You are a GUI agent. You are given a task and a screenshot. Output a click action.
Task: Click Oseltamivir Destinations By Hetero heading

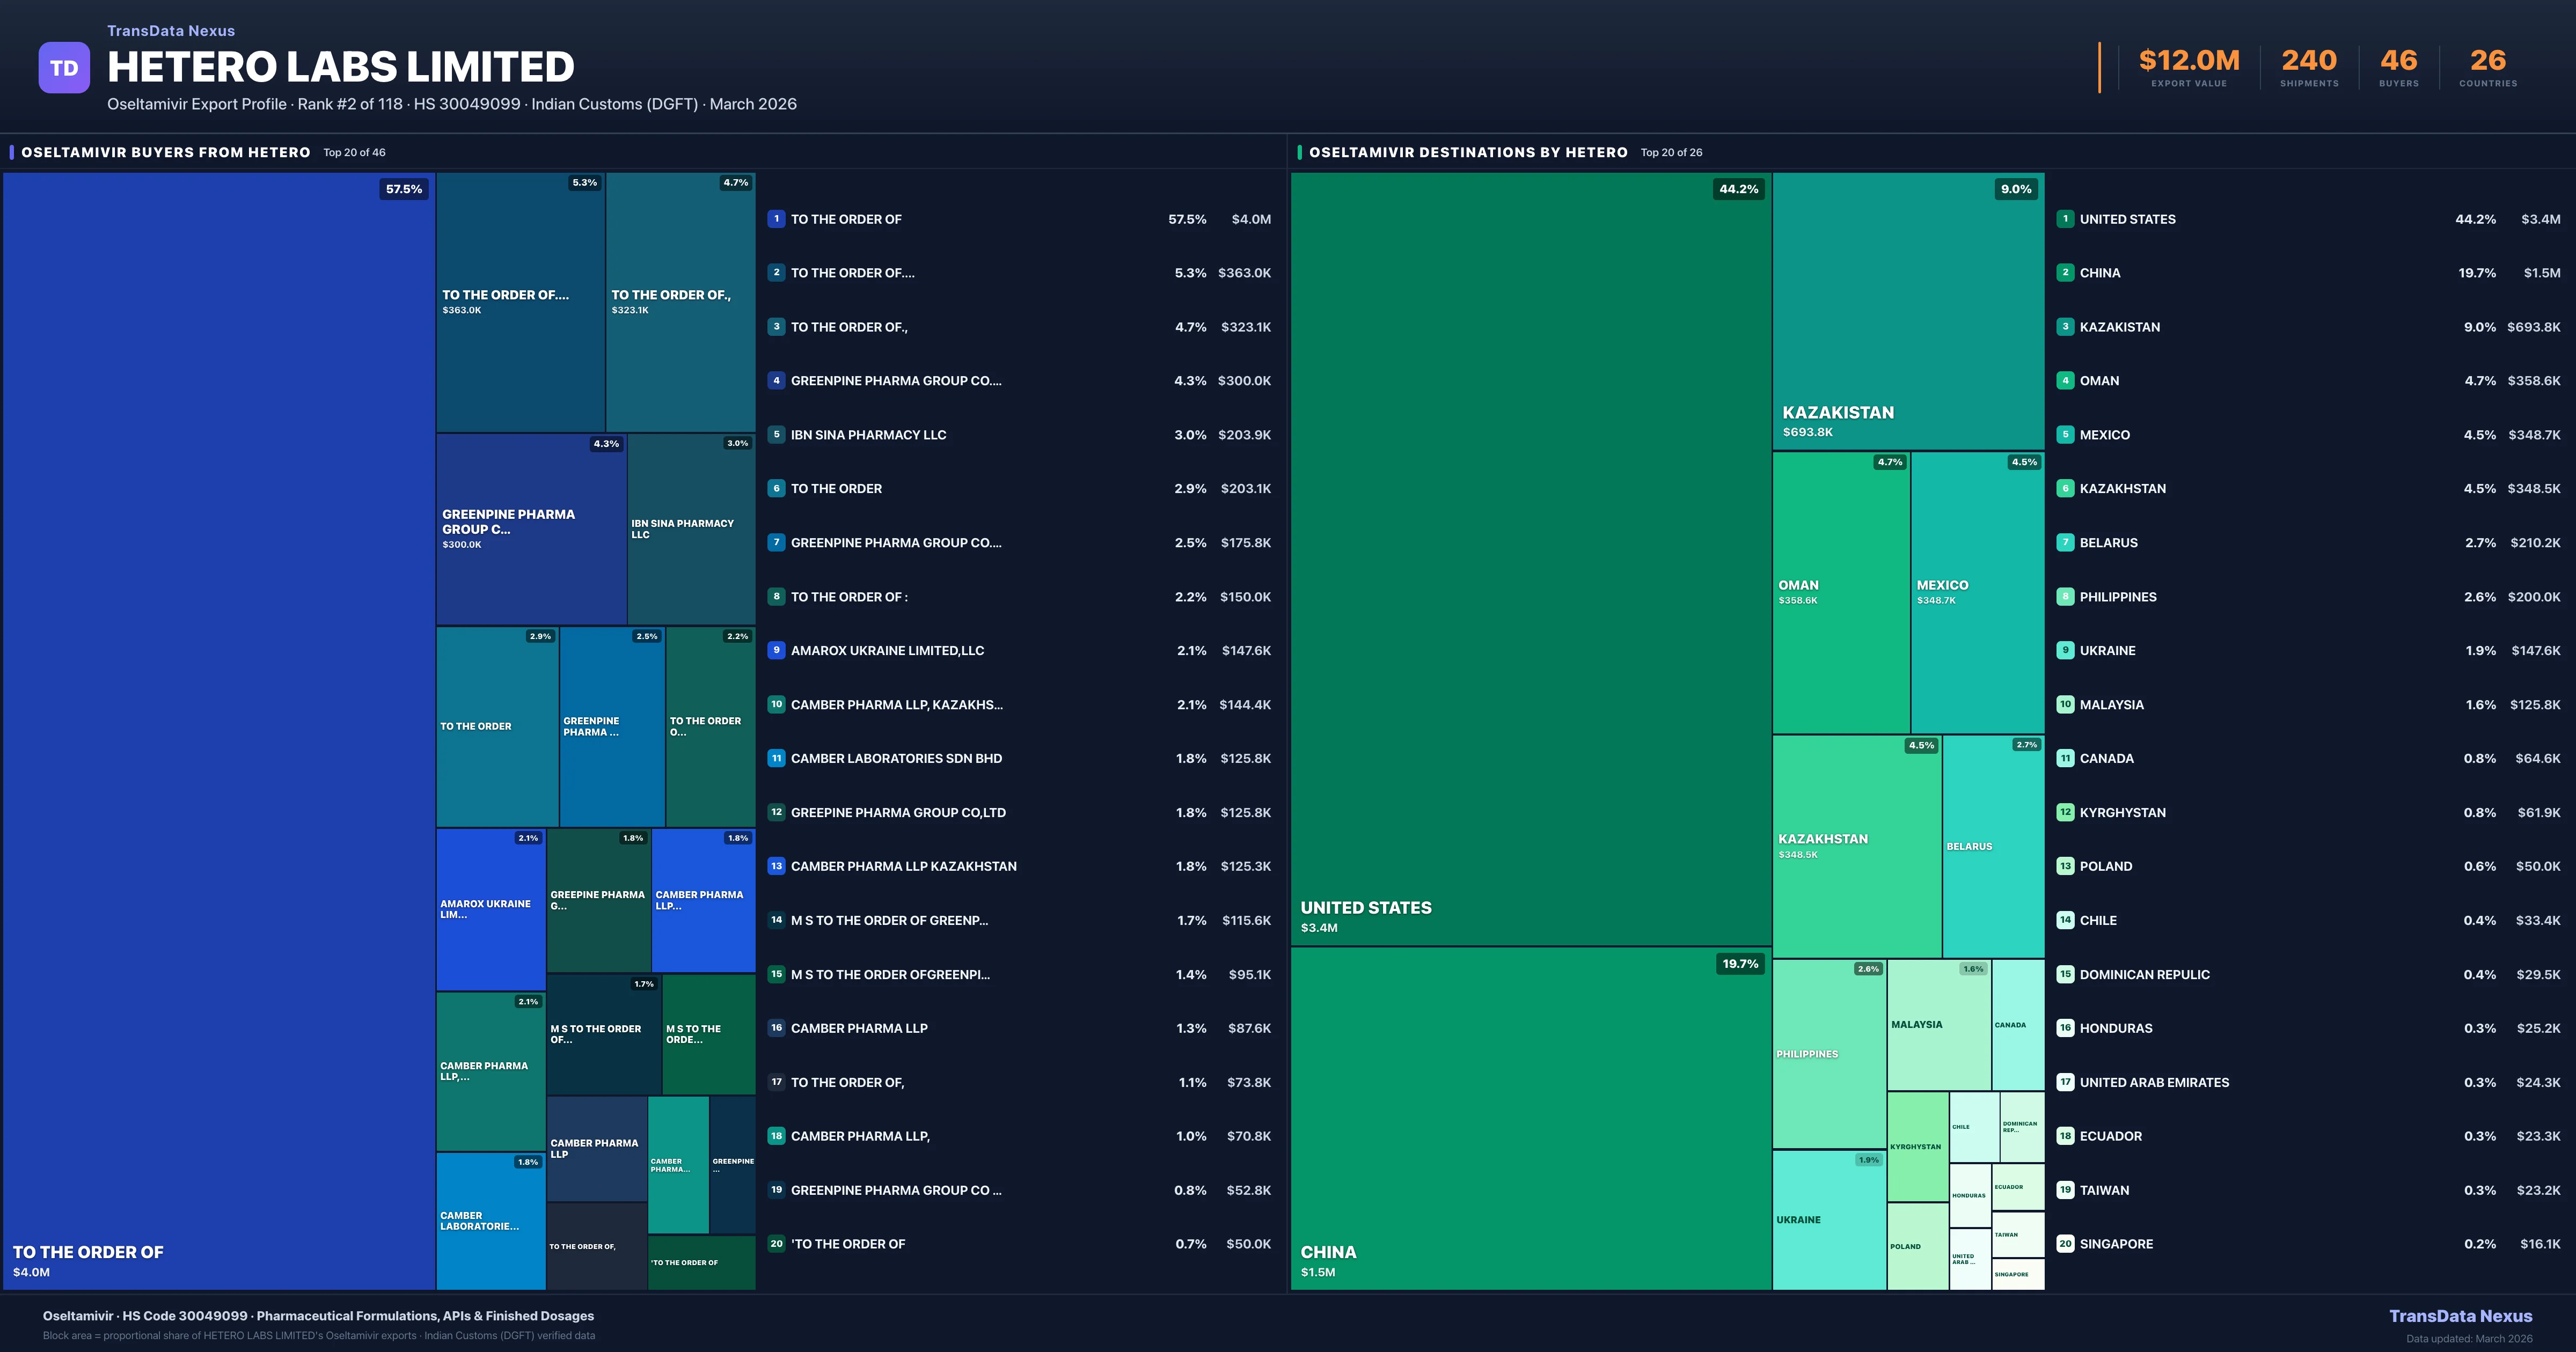click(1468, 152)
